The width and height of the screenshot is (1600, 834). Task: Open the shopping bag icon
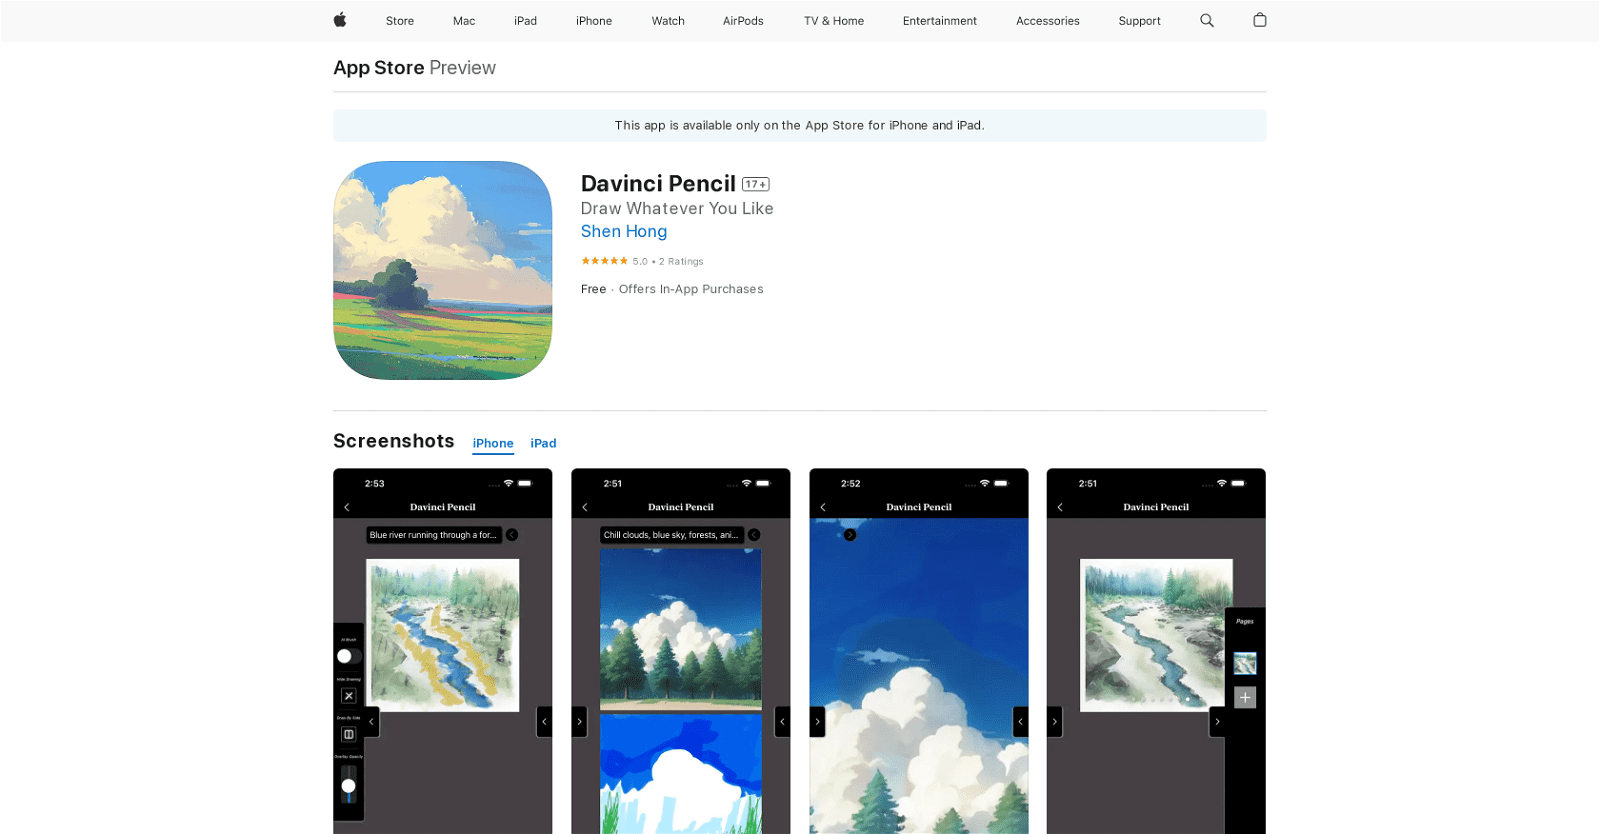(x=1260, y=20)
